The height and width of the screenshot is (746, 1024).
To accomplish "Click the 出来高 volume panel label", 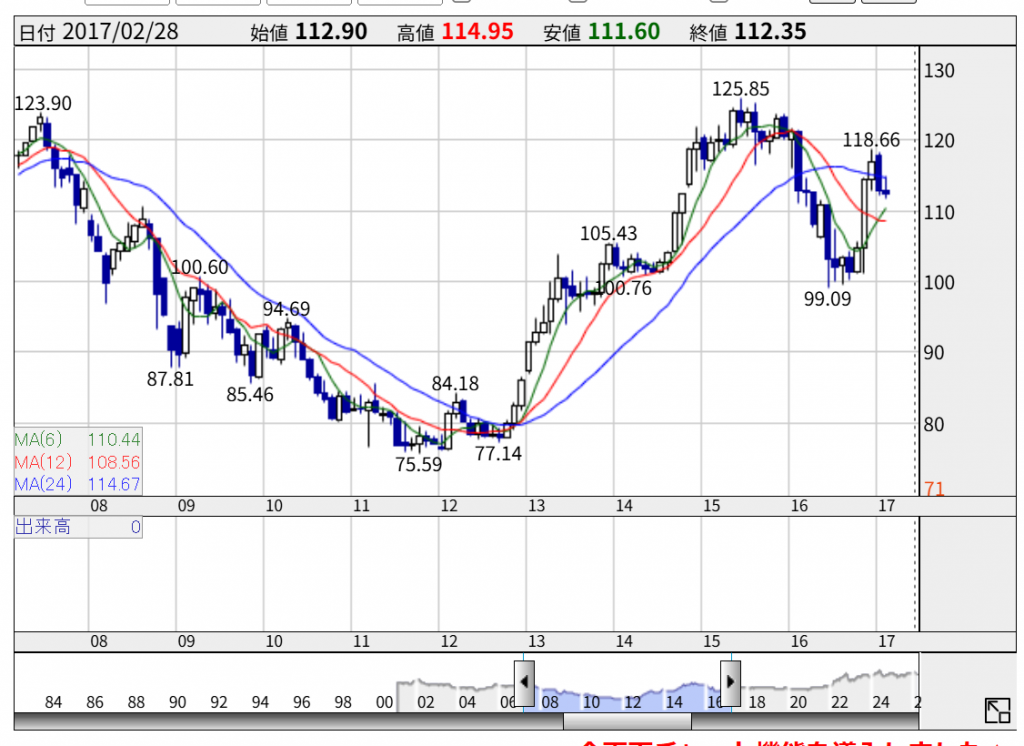I will pos(43,527).
